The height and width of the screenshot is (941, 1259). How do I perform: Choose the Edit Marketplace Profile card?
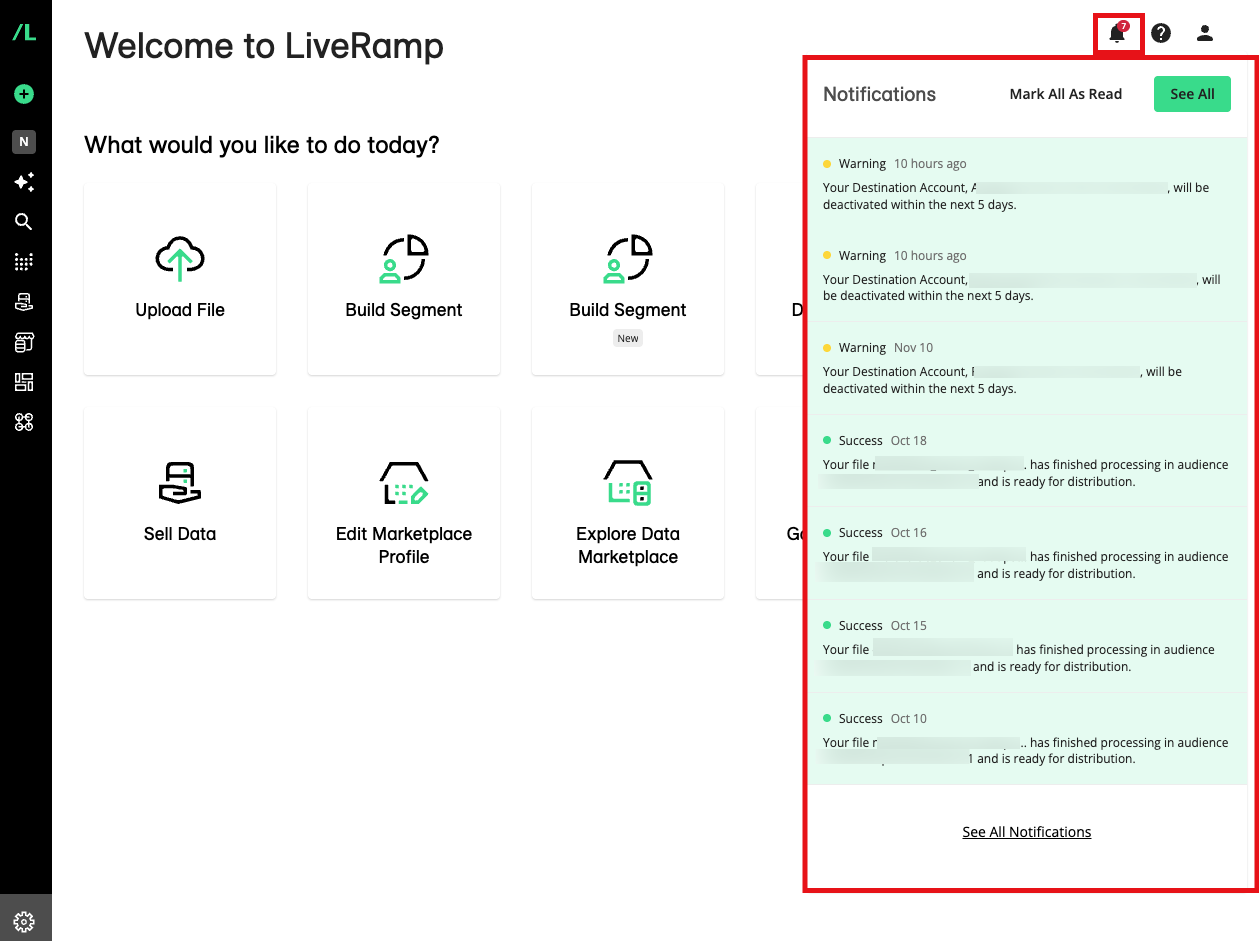(x=404, y=502)
